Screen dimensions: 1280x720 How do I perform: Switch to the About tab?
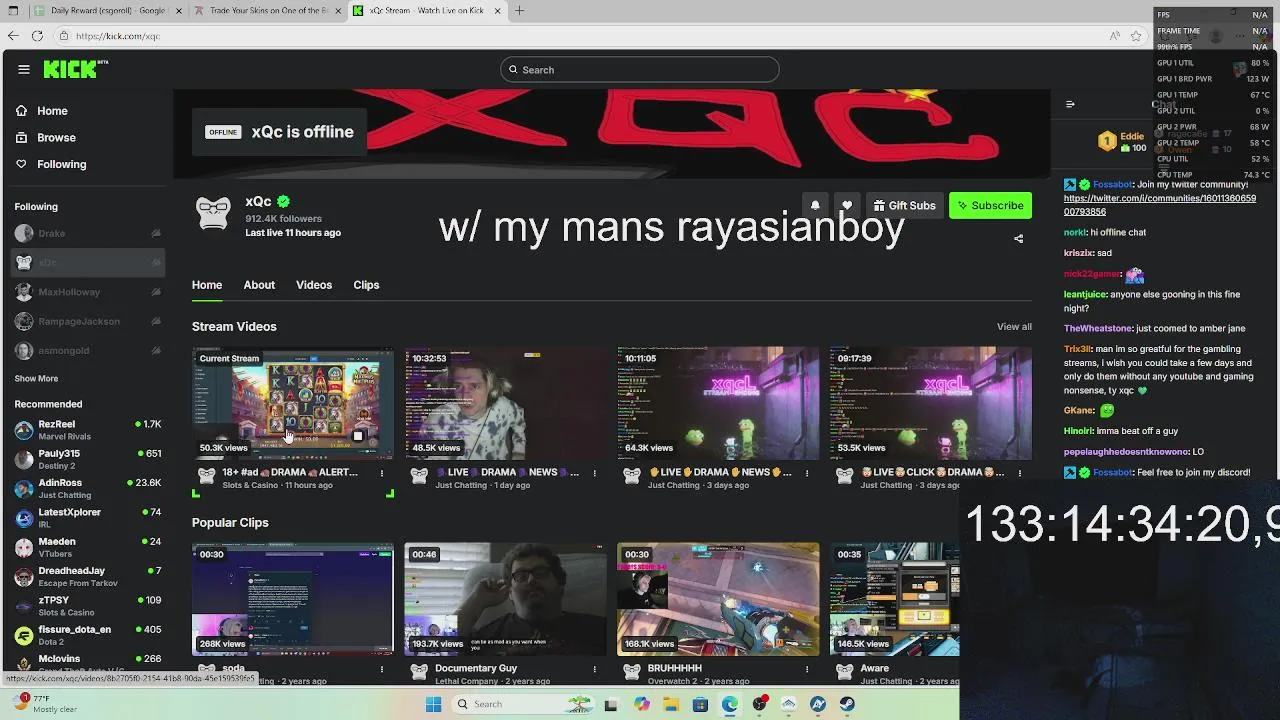[x=259, y=285]
